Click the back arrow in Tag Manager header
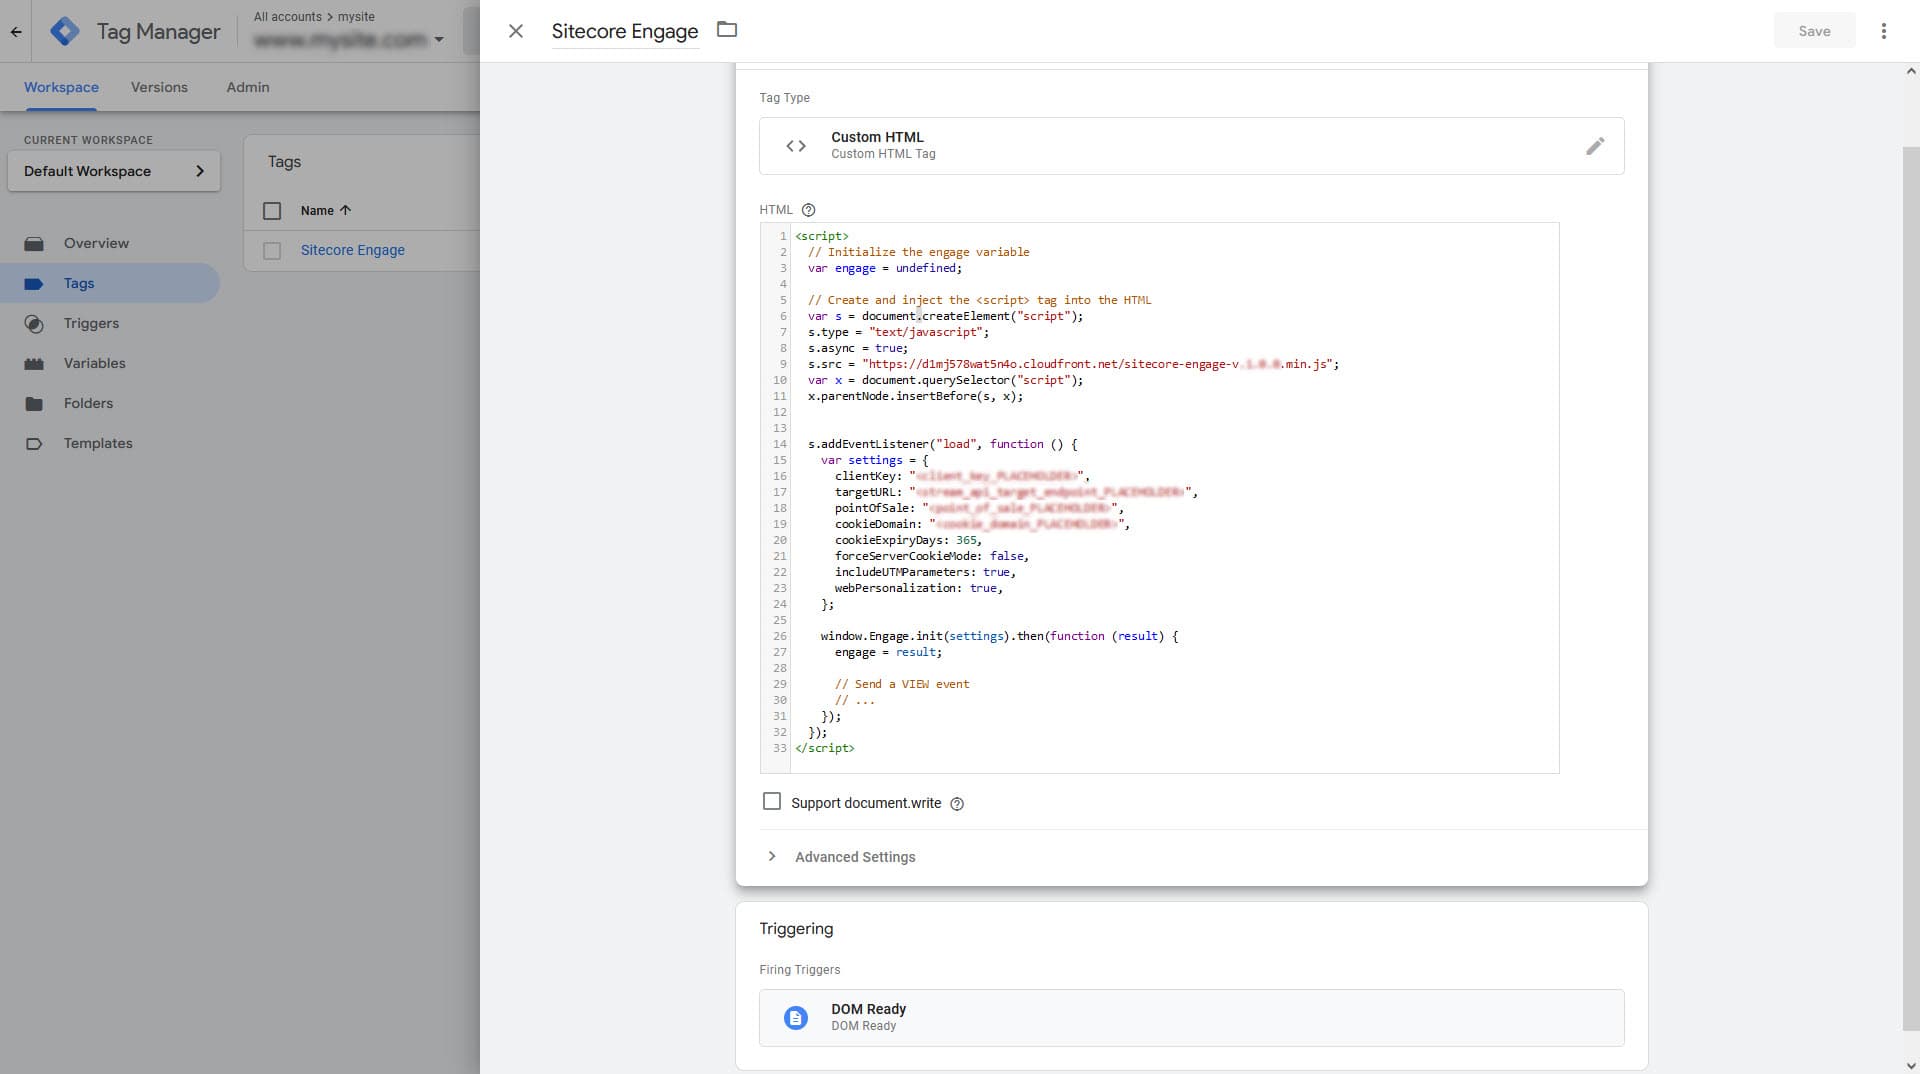 tap(16, 31)
